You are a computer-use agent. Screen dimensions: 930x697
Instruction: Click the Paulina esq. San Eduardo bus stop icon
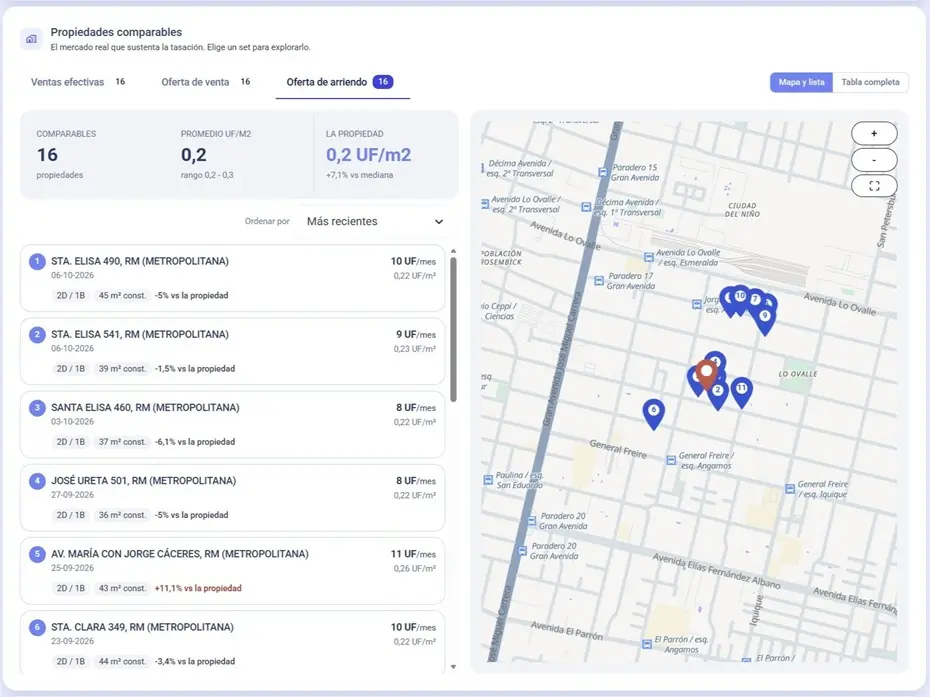tap(488, 480)
